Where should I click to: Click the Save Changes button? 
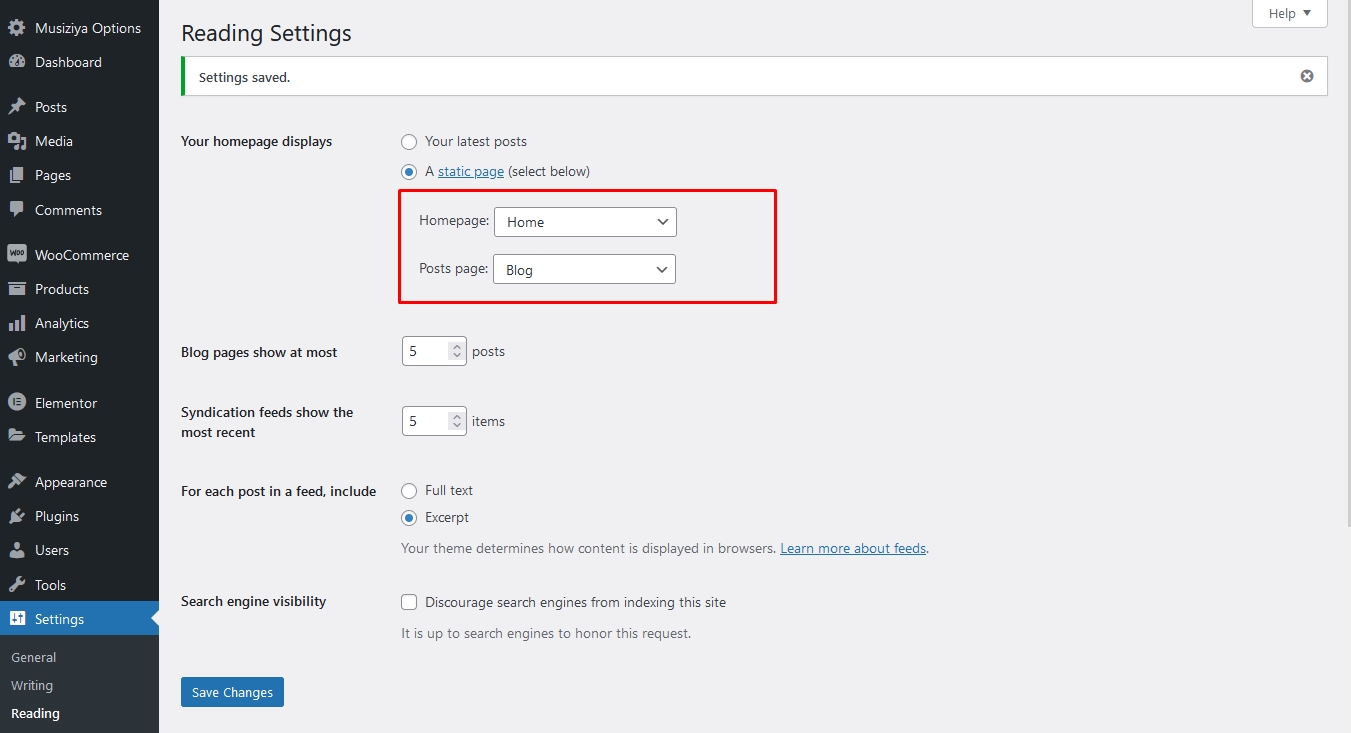[232, 692]
